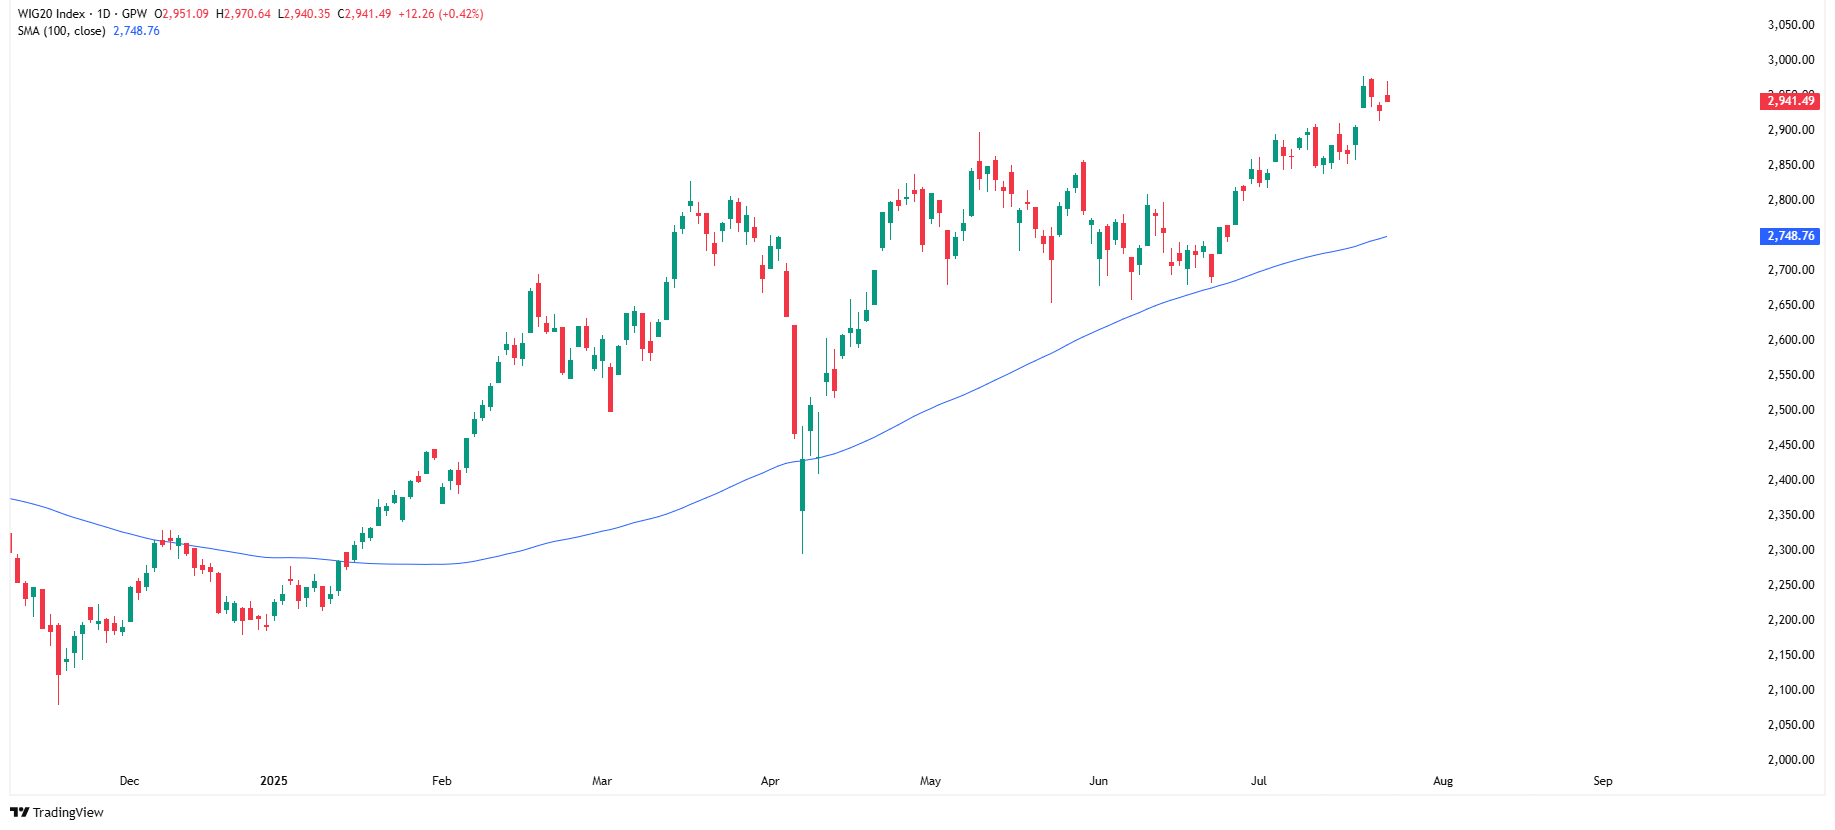Click the 2025 label on time axis

(273, 781)
